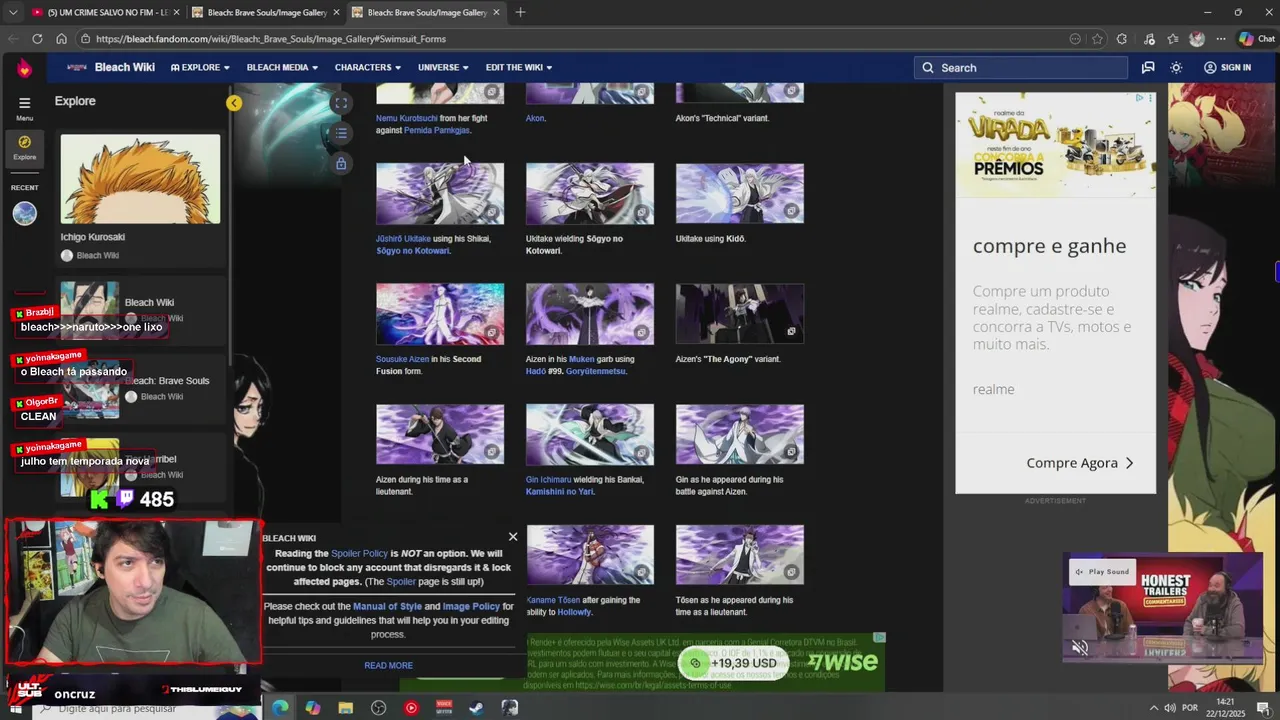Viewport: 1280px width, 720px height.
Task: Open the Copilot Chat button
Action: 1258,39
